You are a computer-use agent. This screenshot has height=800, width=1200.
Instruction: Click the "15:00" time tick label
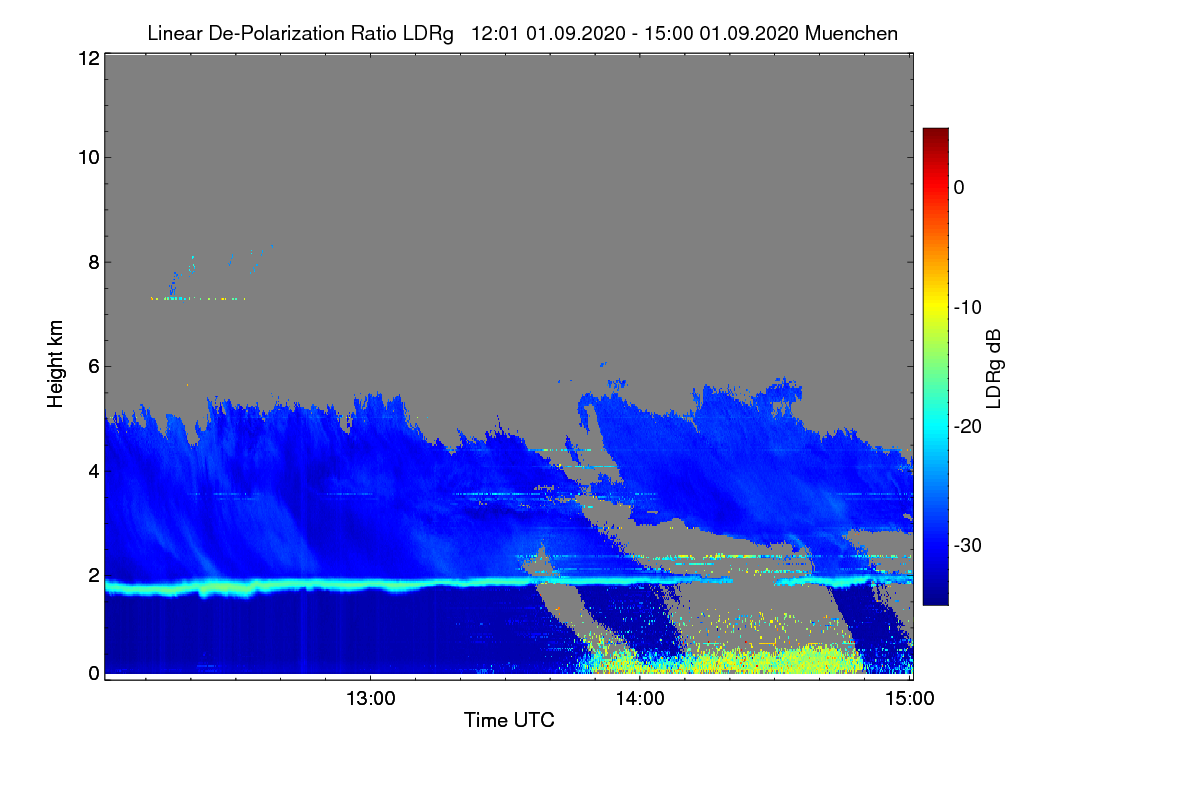(909, 698)
